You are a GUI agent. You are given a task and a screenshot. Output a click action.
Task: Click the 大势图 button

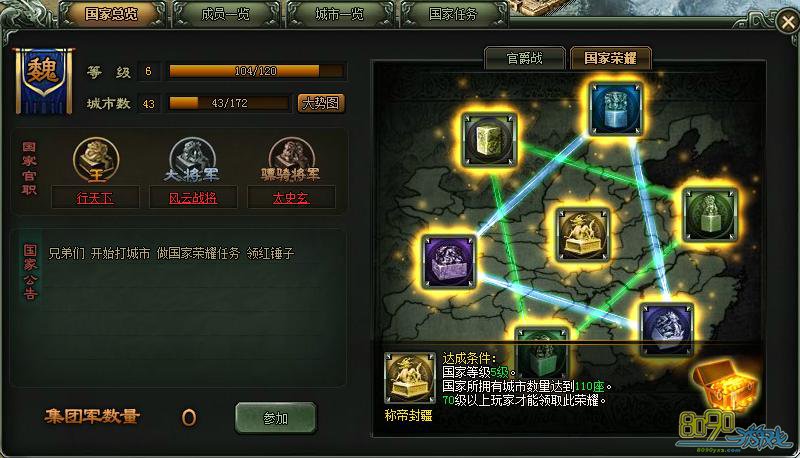[x=321, y=103]
